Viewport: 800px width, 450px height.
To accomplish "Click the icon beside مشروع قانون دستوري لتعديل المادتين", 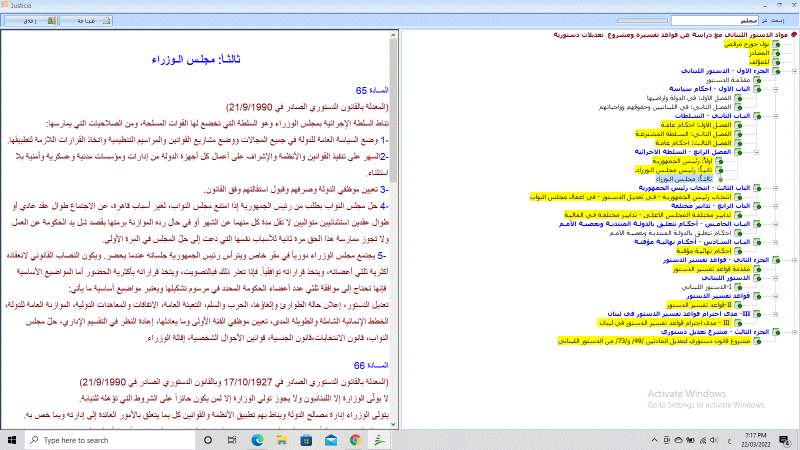I will click(757, 341).
